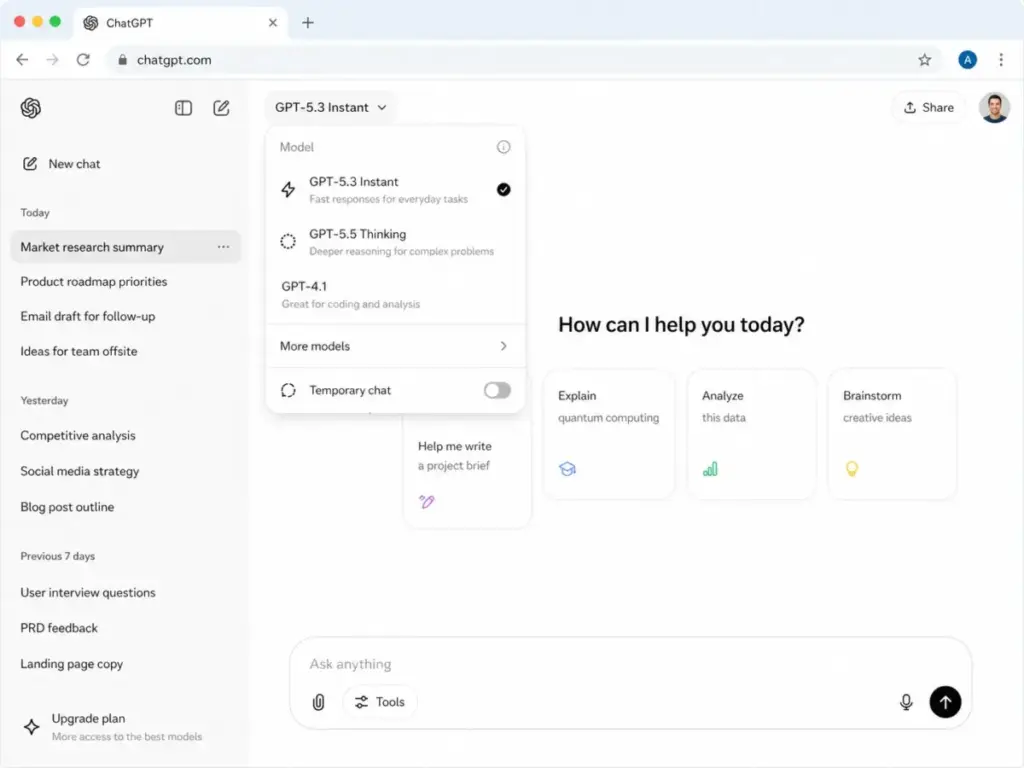The height and width of the screenshot is (768, 1024).
Task: Click the 'Today' section label
Action: (35, 213)
